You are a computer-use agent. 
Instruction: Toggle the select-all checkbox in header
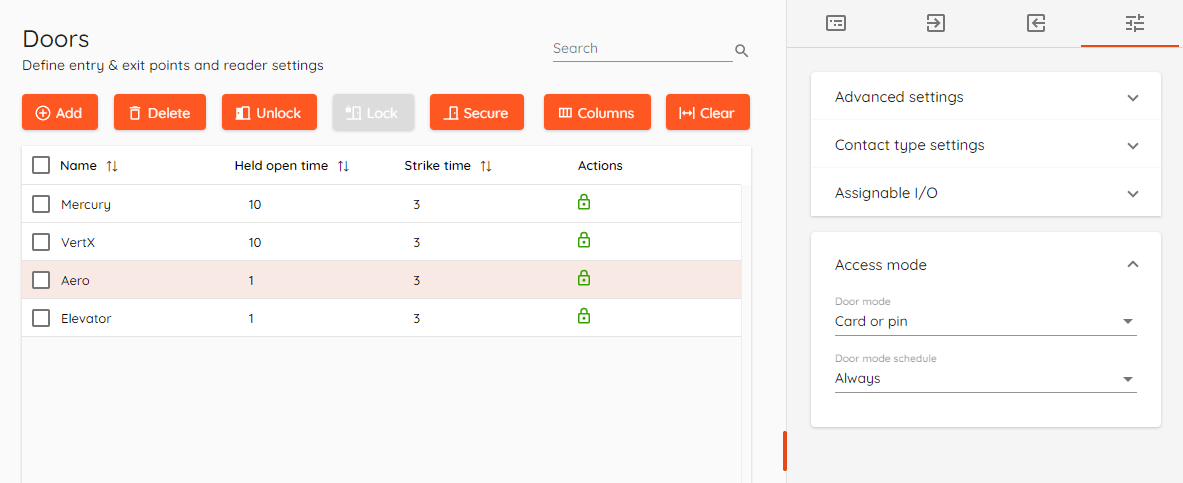pos(41,165)
